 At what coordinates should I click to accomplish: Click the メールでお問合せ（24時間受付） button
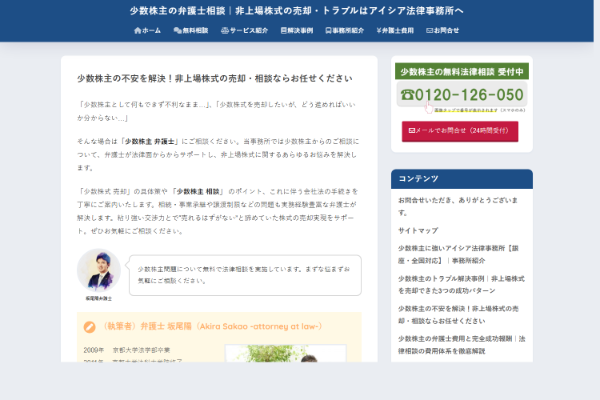pos(460,131)
